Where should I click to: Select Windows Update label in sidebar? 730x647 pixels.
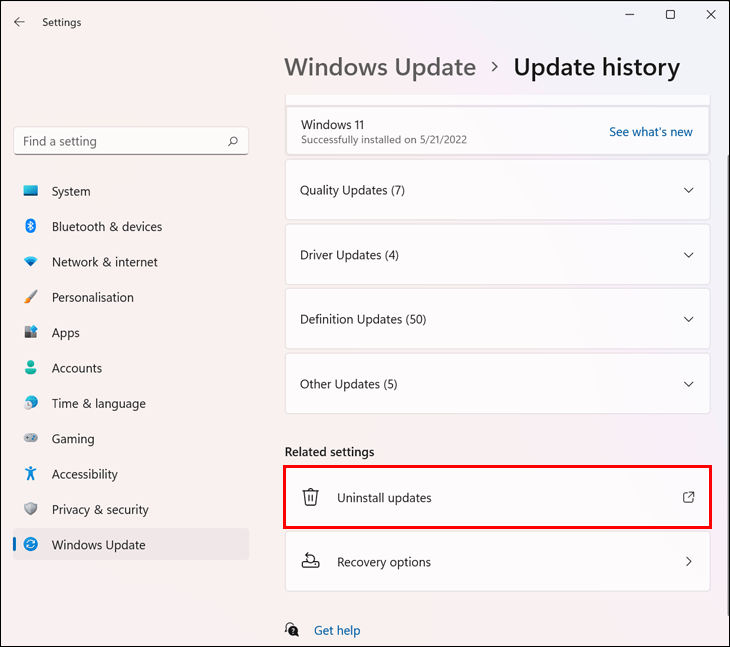(99, 545)
